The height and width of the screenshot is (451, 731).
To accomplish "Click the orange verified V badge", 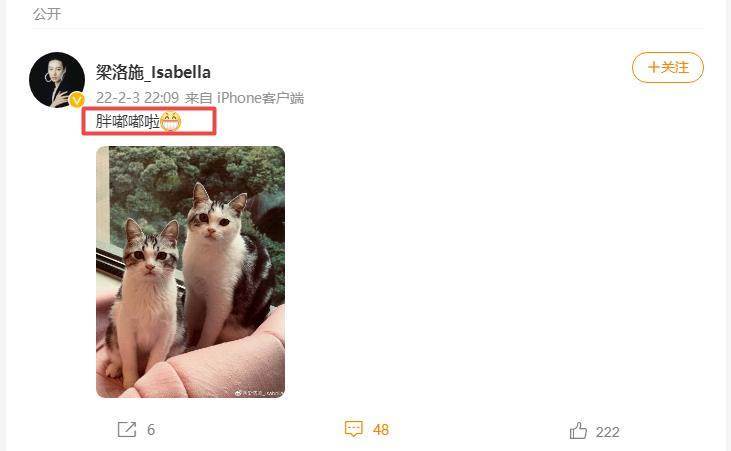I will click(x=77, y=100).
